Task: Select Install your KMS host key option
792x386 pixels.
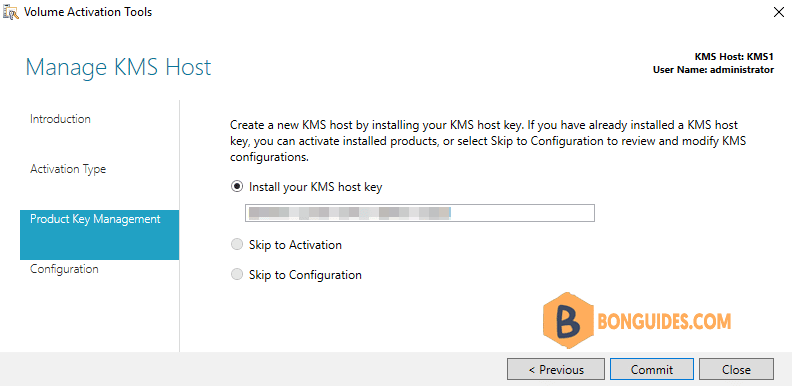Action: coord(236,187)
